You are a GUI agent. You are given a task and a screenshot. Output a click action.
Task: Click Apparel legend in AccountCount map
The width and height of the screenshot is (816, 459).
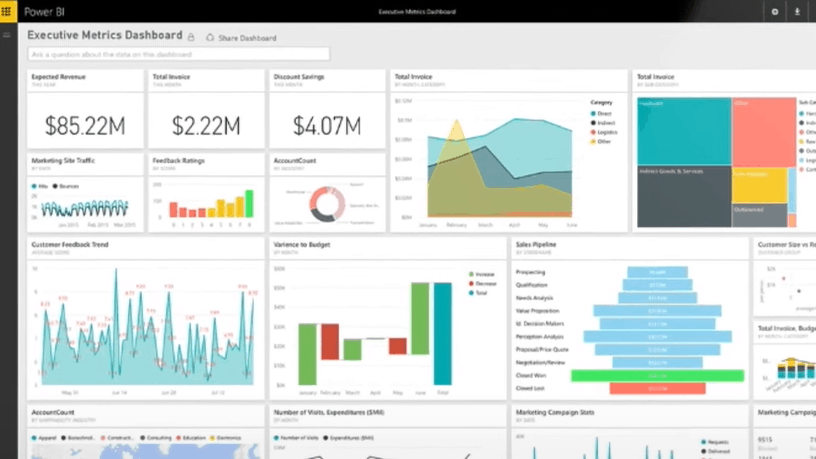point(44,438)
